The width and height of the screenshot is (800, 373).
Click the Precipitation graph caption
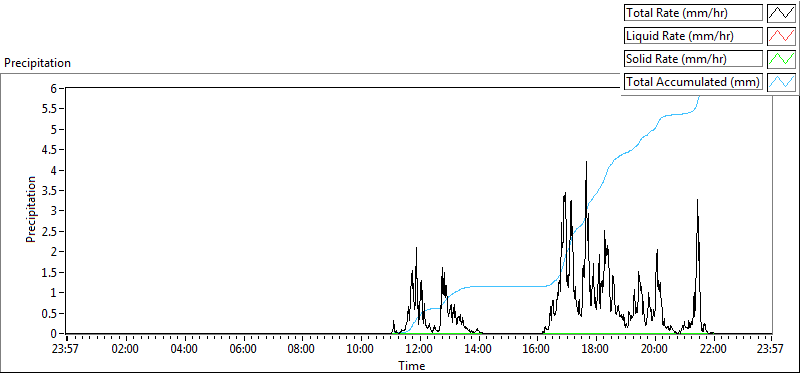pos(37,63)
